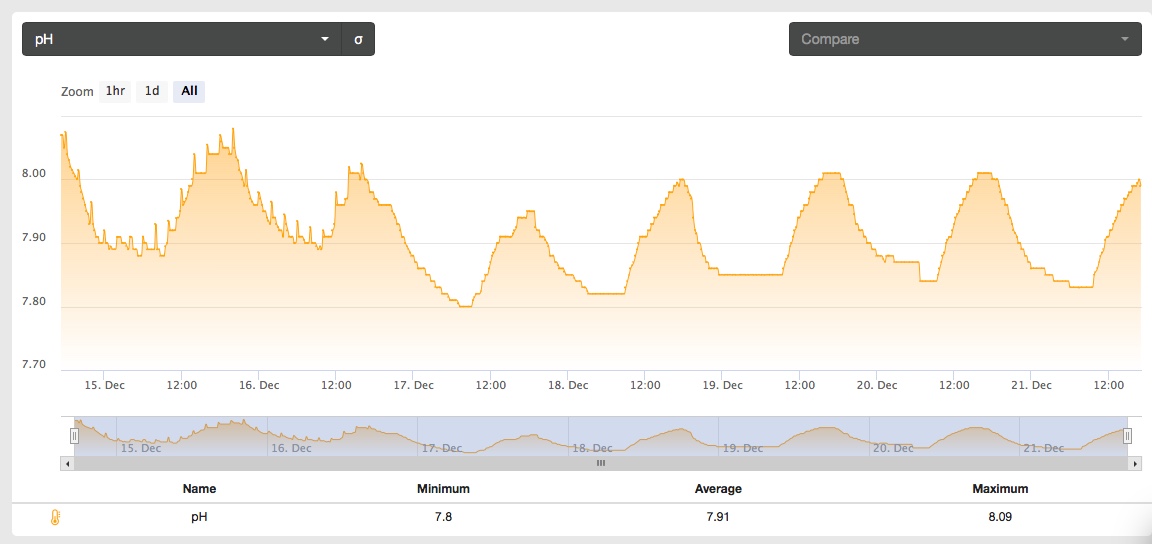This screenshot has width=1152, height=544.
Task: Click the 20. Dec x-axis label on main chart
Action: pos(876,385)
